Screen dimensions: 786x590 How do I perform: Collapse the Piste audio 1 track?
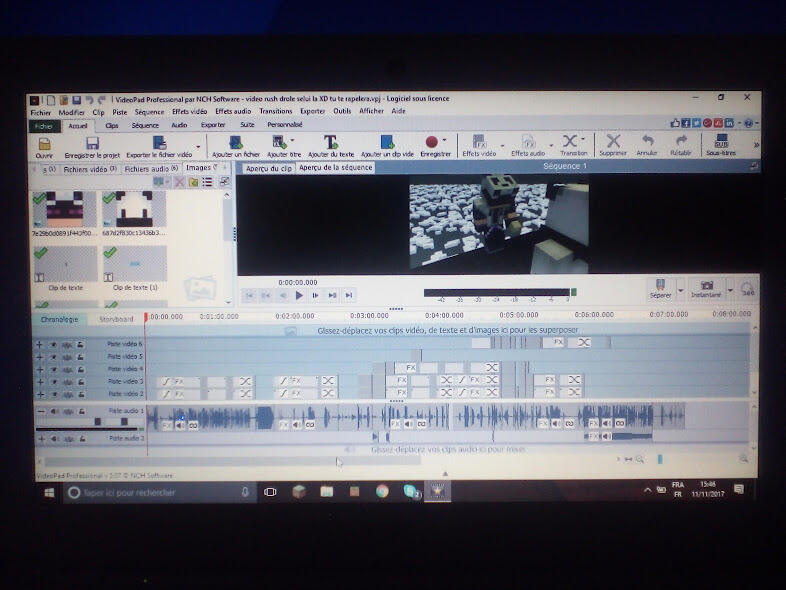pyautogui.click(x=40, y=411)
